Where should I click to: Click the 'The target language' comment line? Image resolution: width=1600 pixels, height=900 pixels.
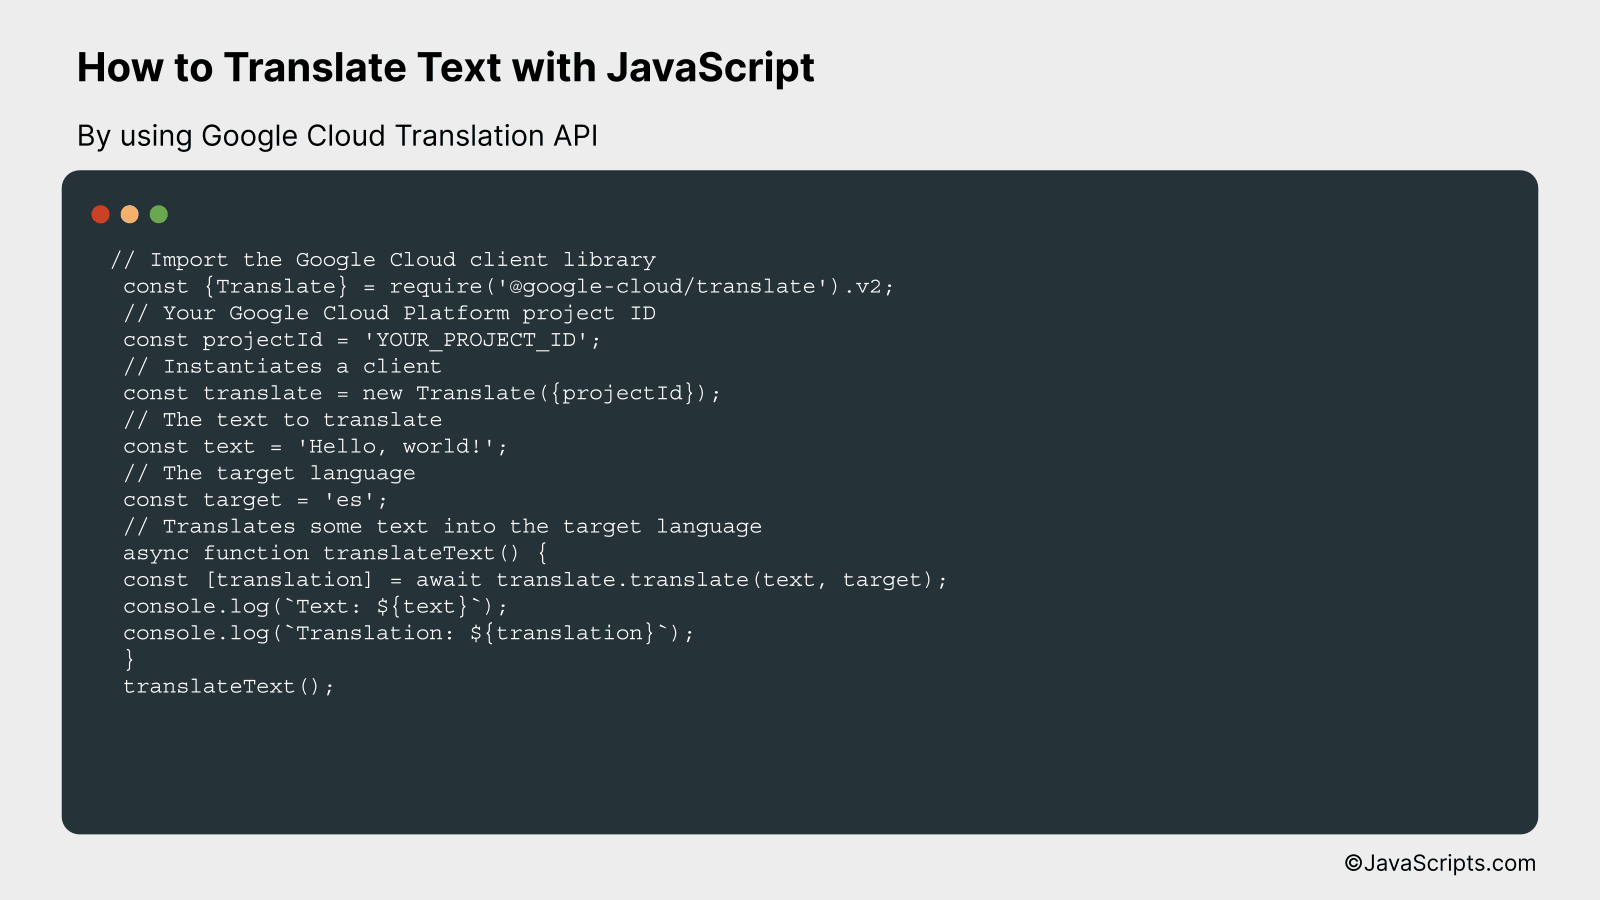pos(269,472)
